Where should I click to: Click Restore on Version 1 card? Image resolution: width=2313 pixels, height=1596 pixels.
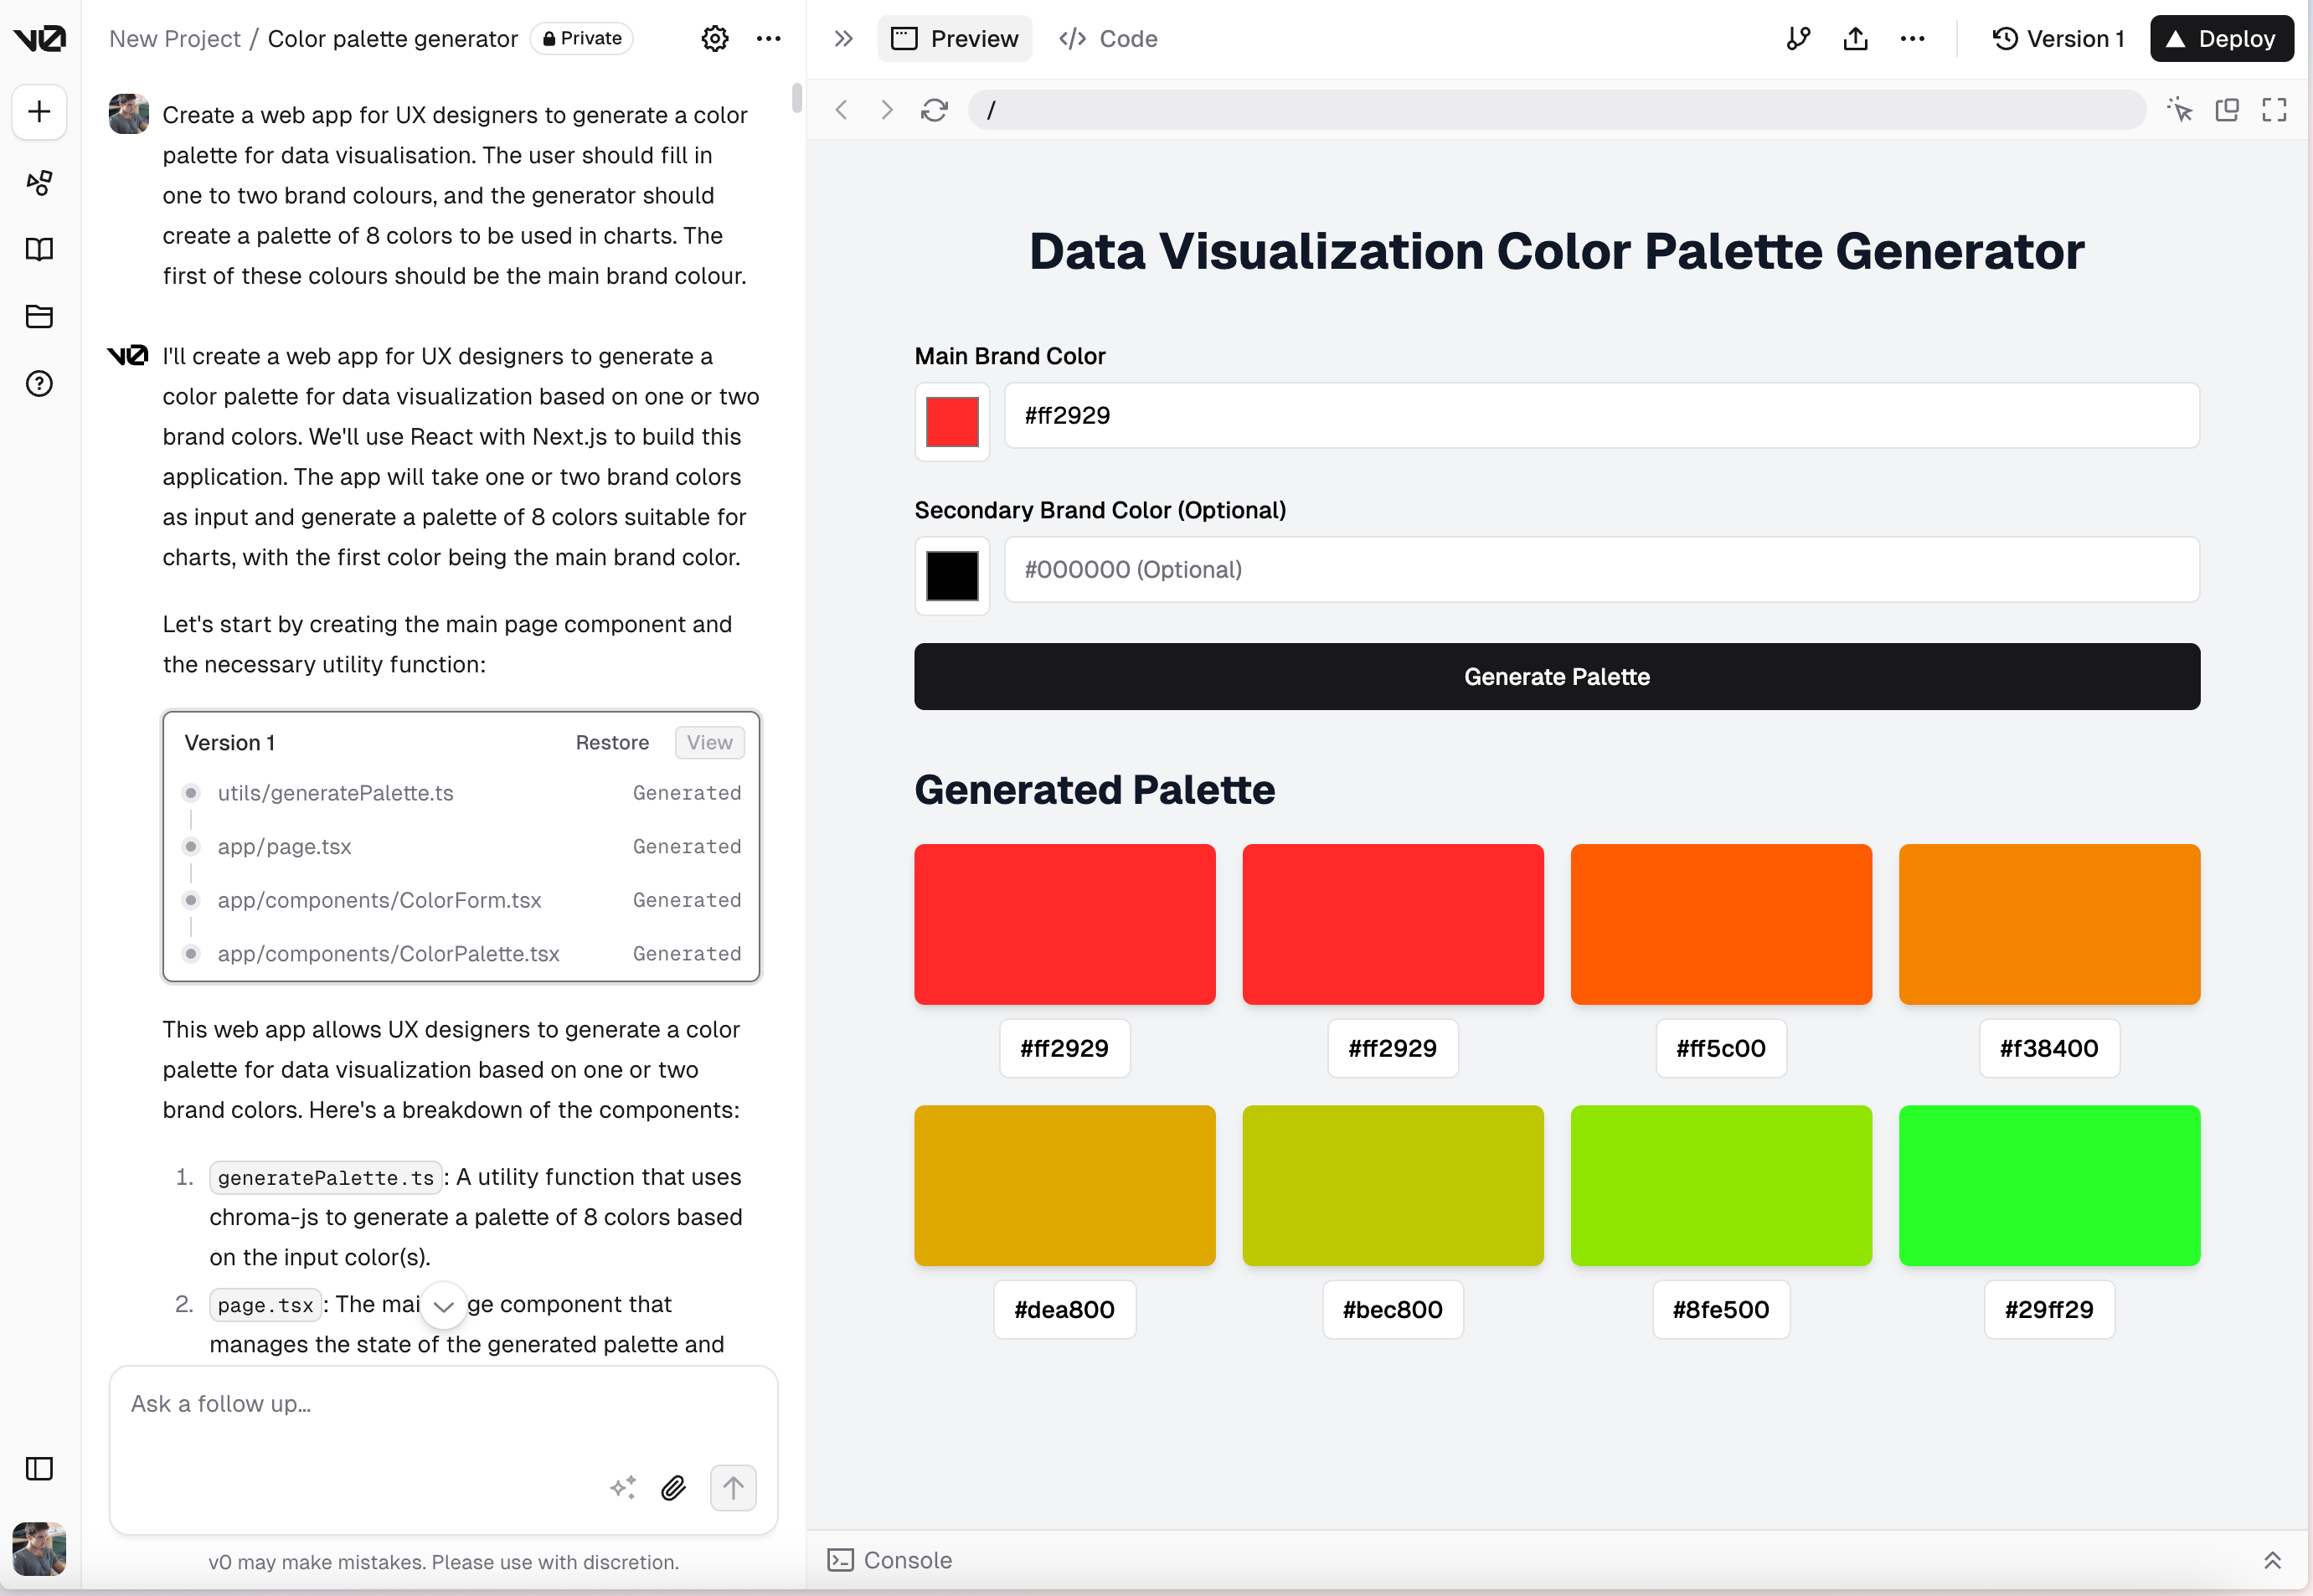pyautogui.click(x=612, y=743)
